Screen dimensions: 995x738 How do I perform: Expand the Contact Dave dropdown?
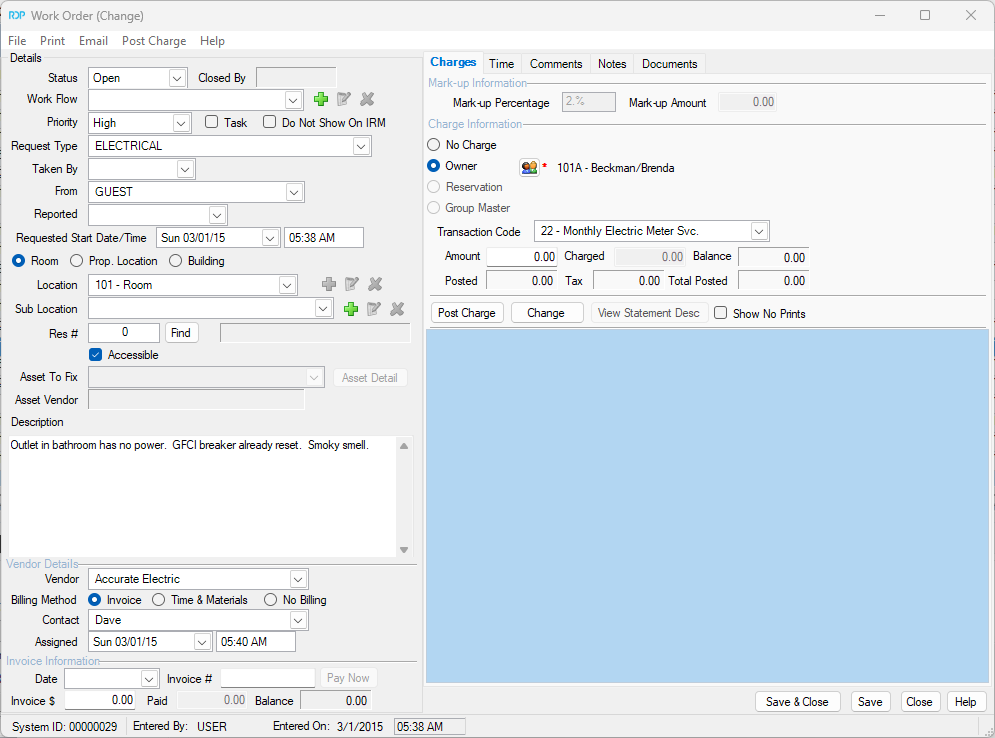coord(298,620)
